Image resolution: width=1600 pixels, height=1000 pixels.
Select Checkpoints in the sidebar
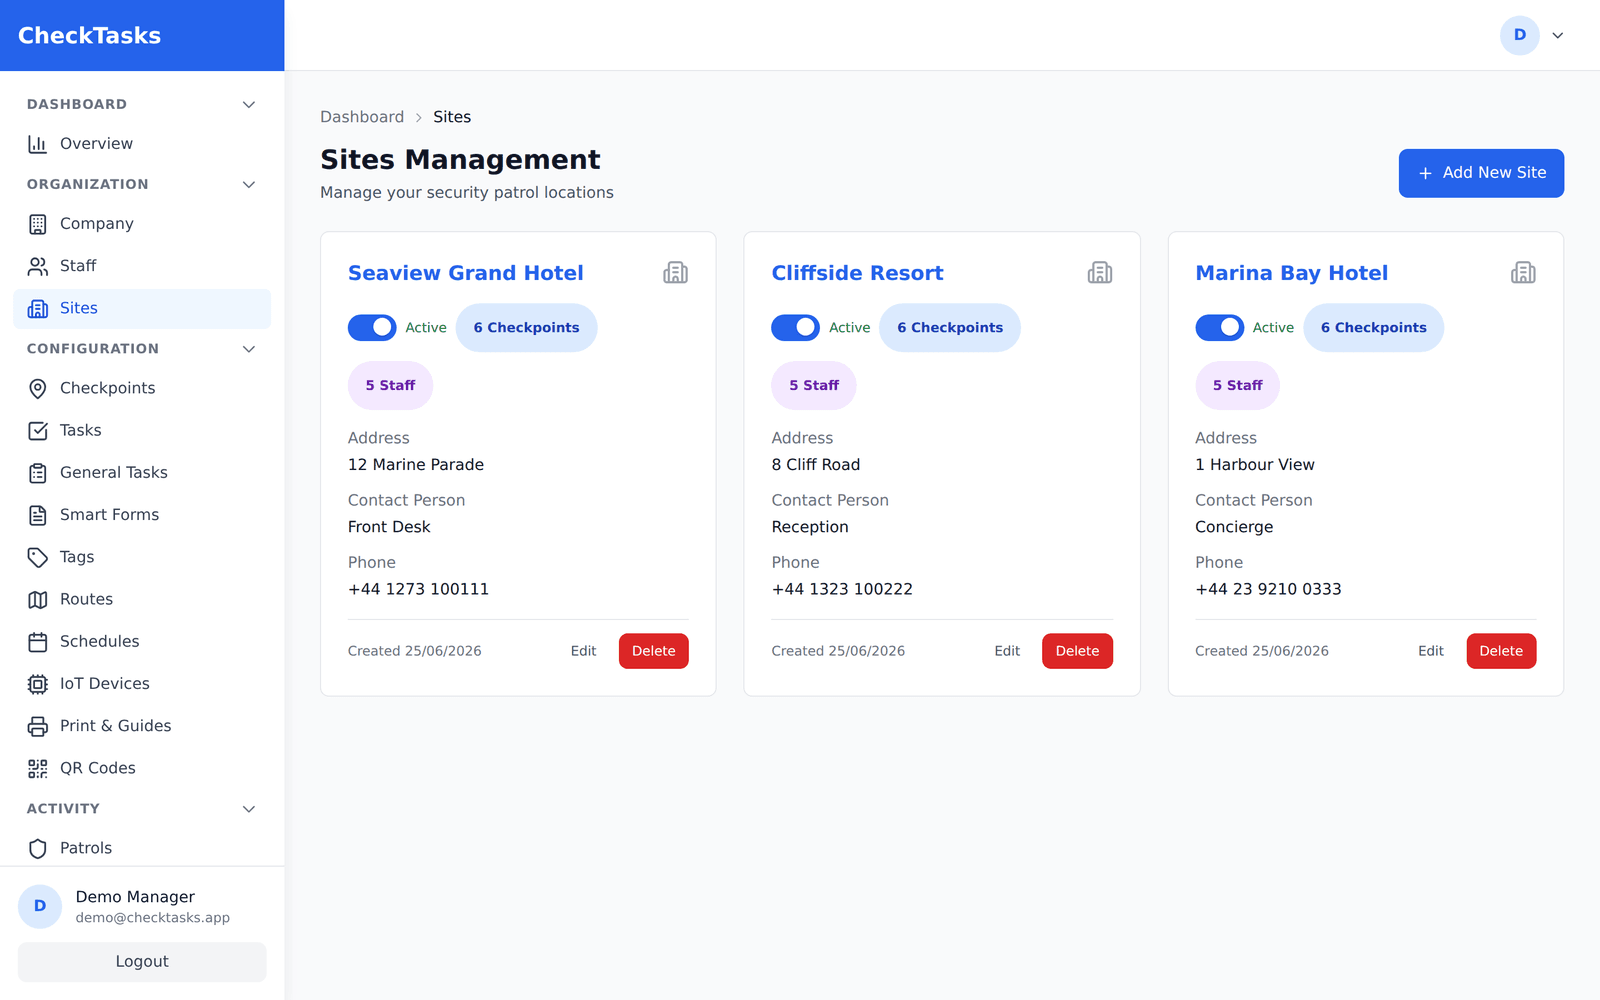coord(142,388)
